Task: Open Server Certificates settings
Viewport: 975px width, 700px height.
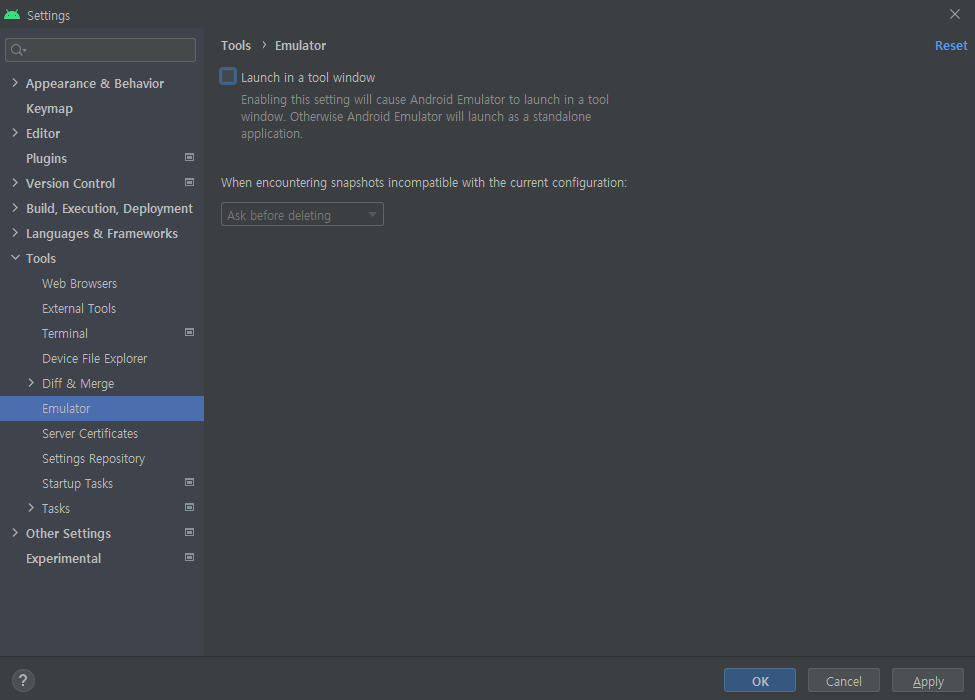Action: click(90, 433)
